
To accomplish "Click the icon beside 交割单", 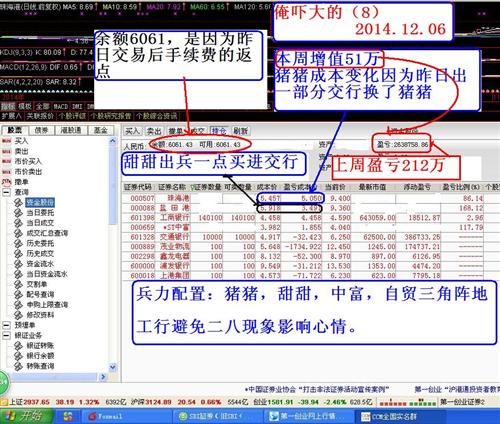I will pos(19,284).
